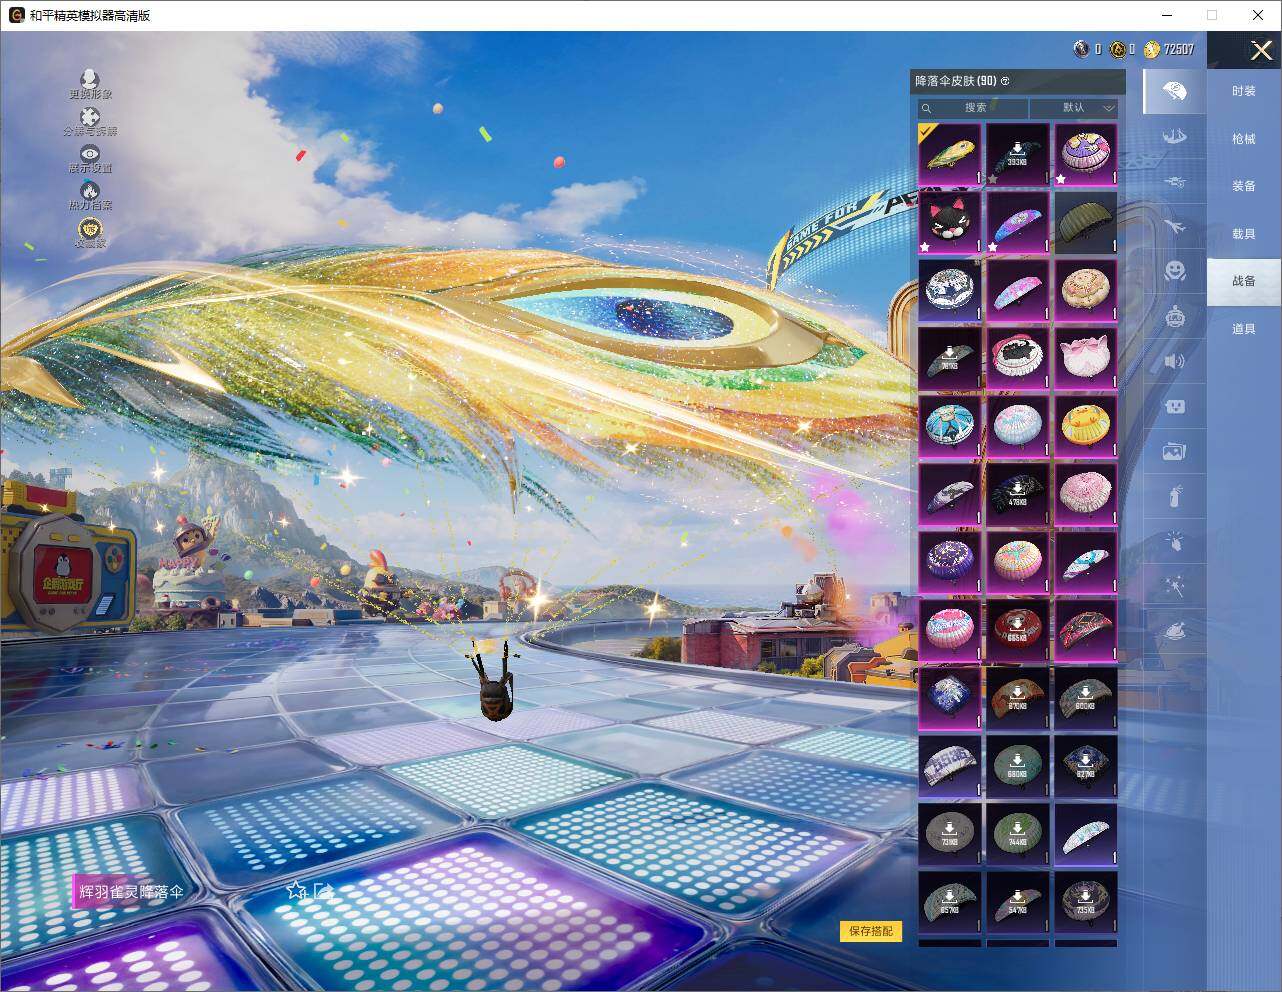Click the 搜索 search field
The height and width of the screenshot is (992, 1282).
click(974, 108)
